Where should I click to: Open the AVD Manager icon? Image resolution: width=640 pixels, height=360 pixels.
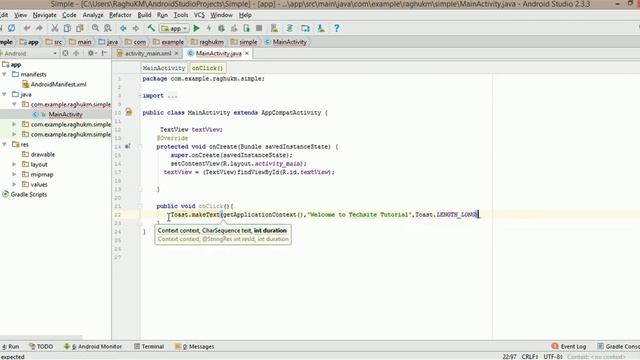[x=274, y=28]
